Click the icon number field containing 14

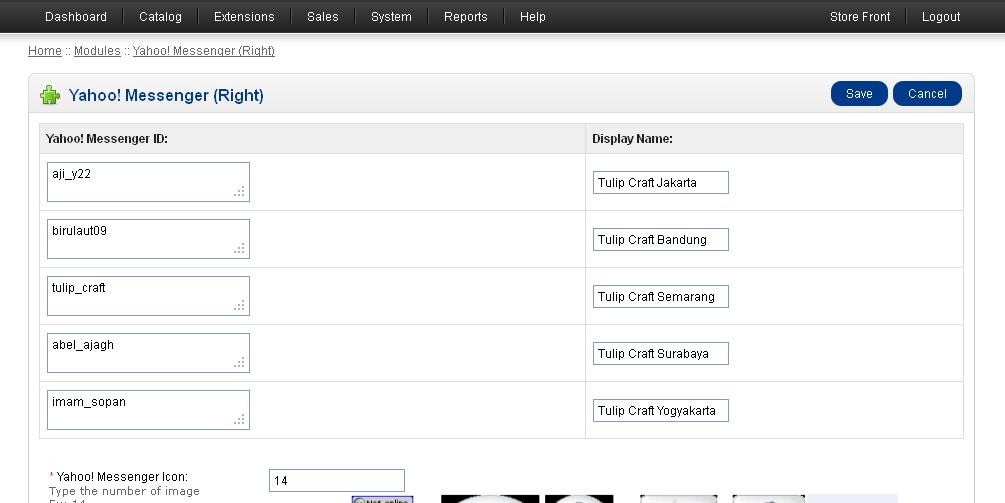click(x=337, y=481)
